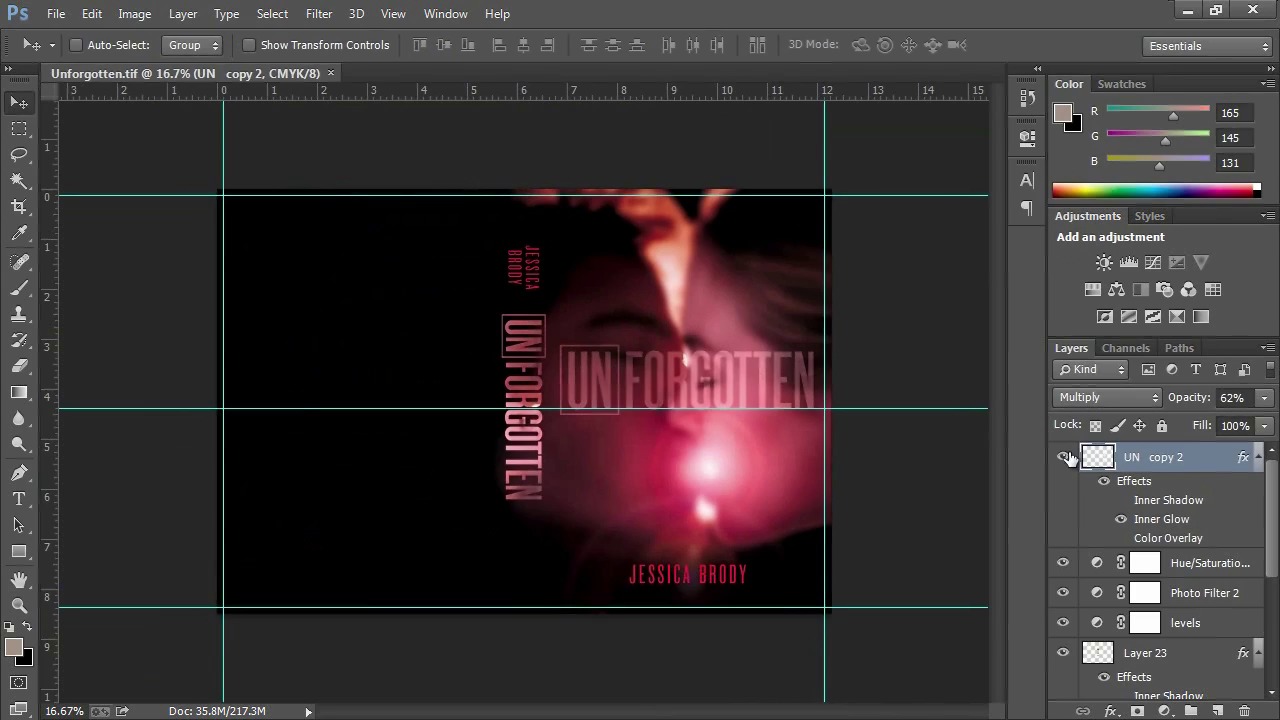
Task: Select the Color Overlay effect
Action: (x=1168, y=538)
